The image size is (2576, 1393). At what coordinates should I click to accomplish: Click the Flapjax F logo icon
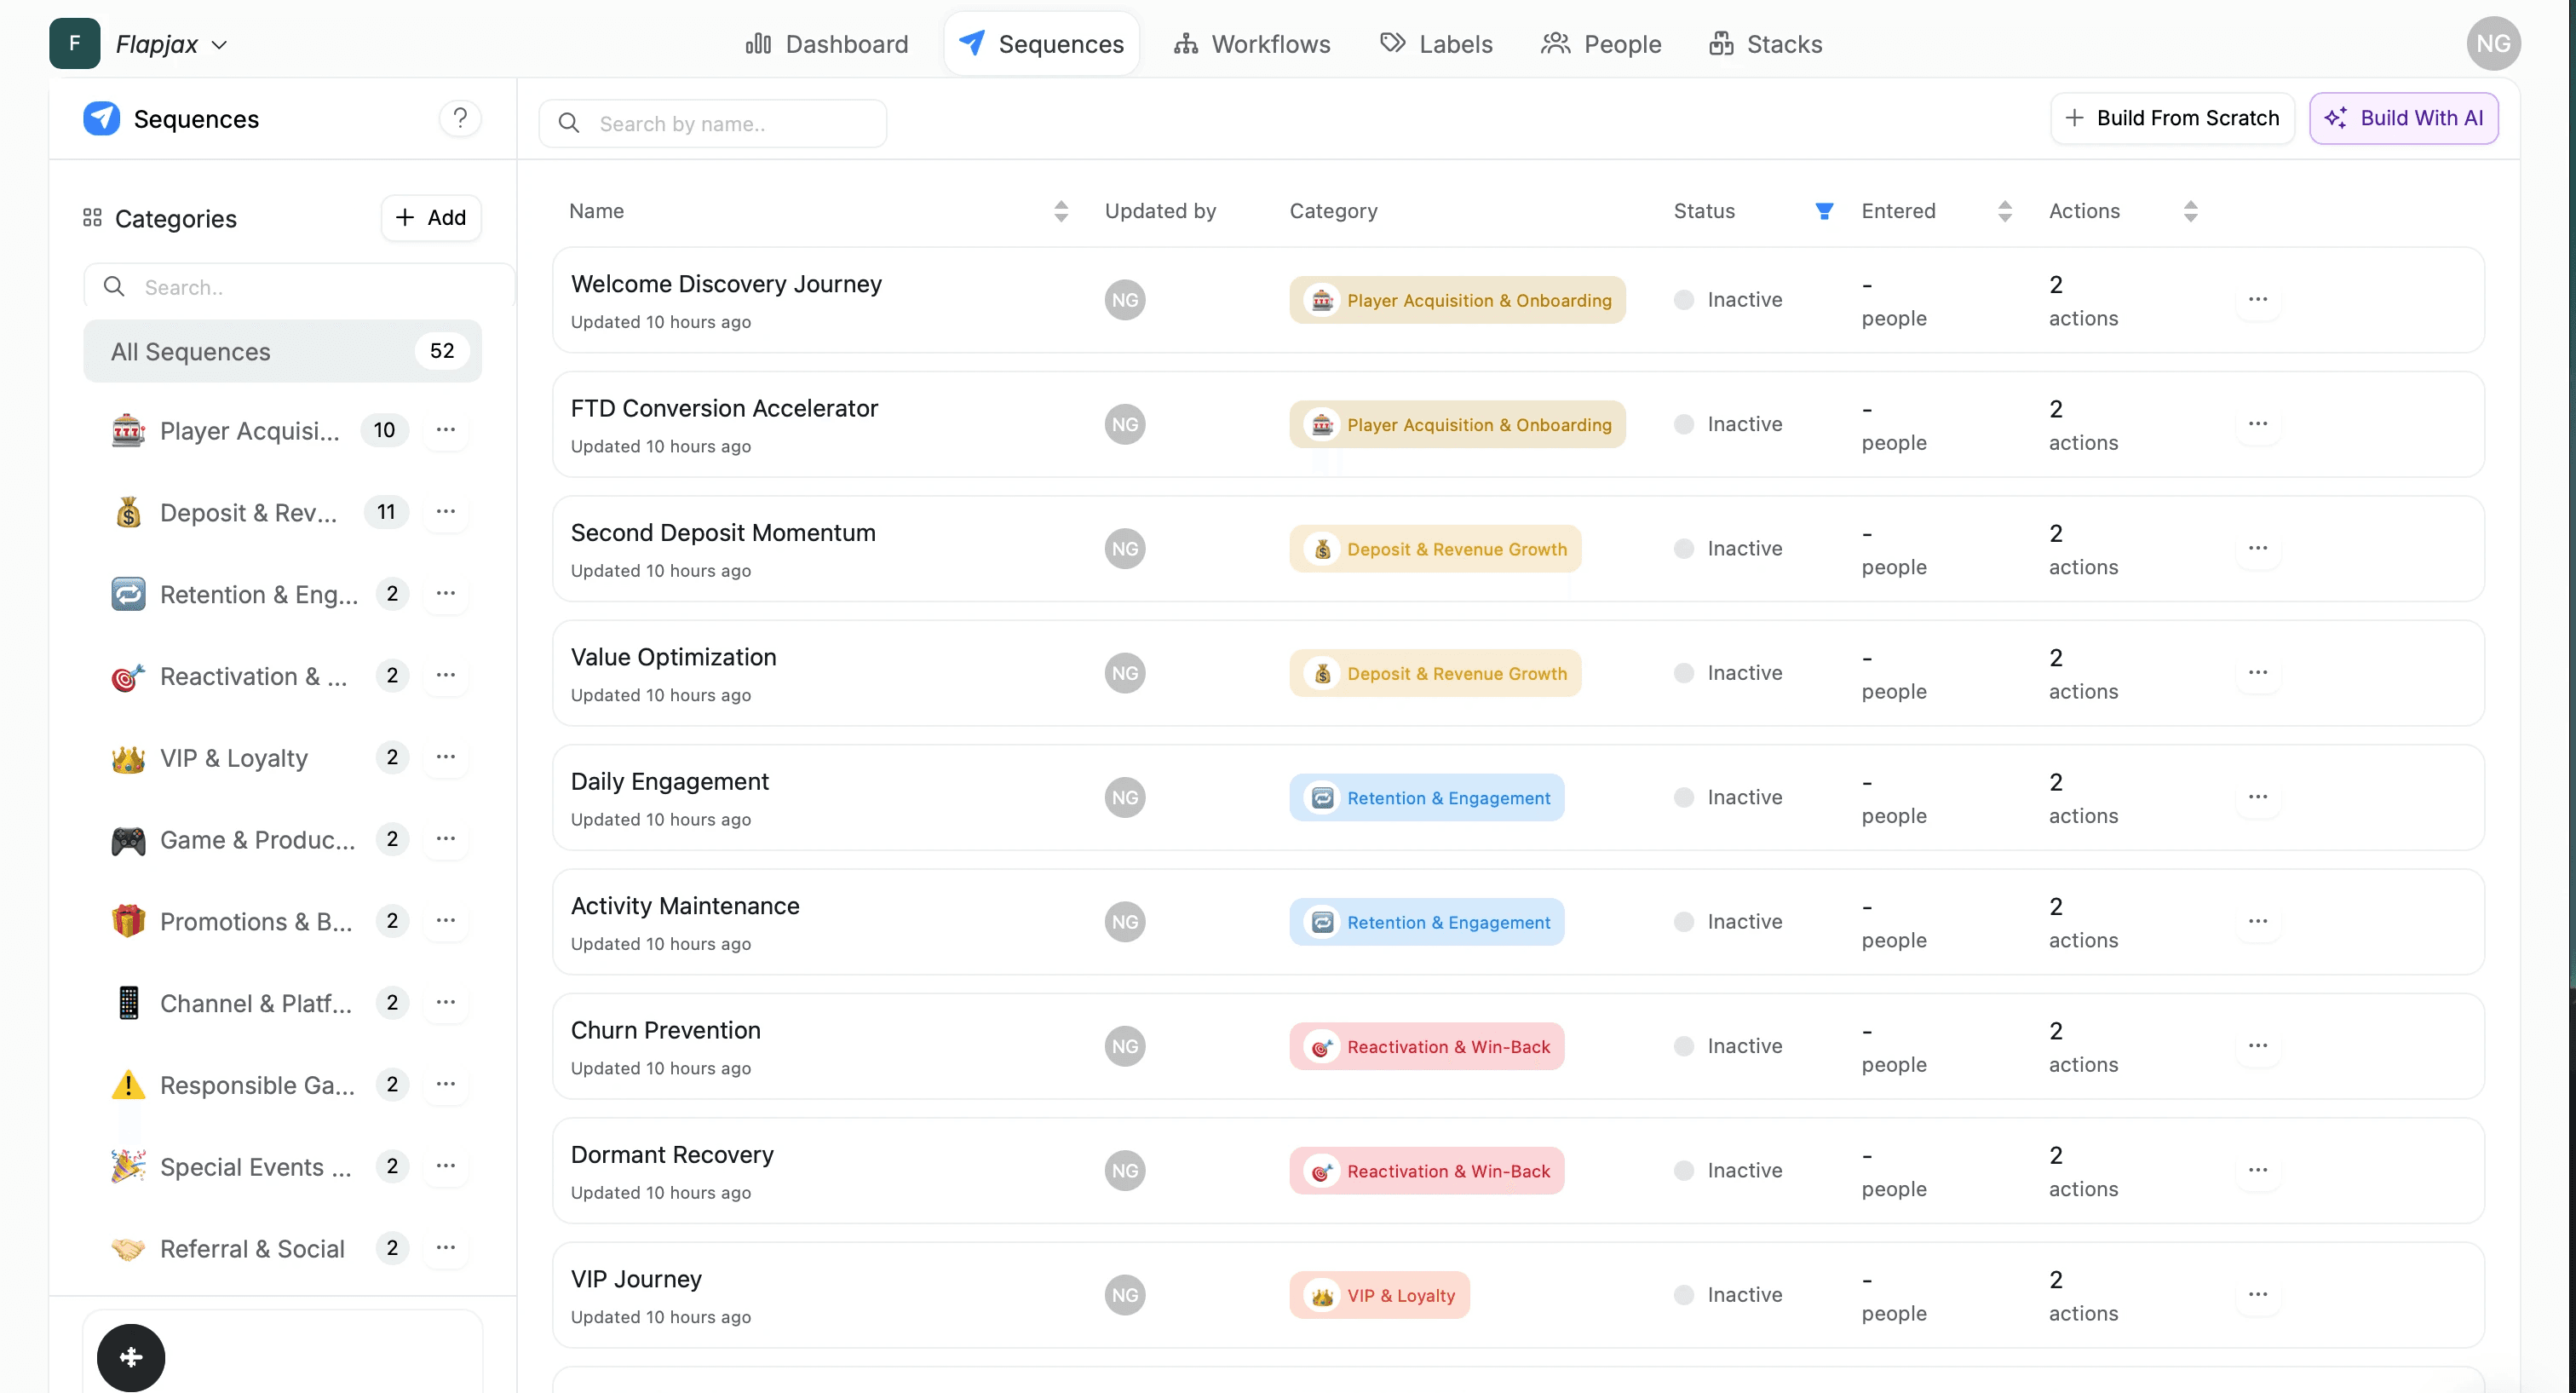tap(75, 44)
